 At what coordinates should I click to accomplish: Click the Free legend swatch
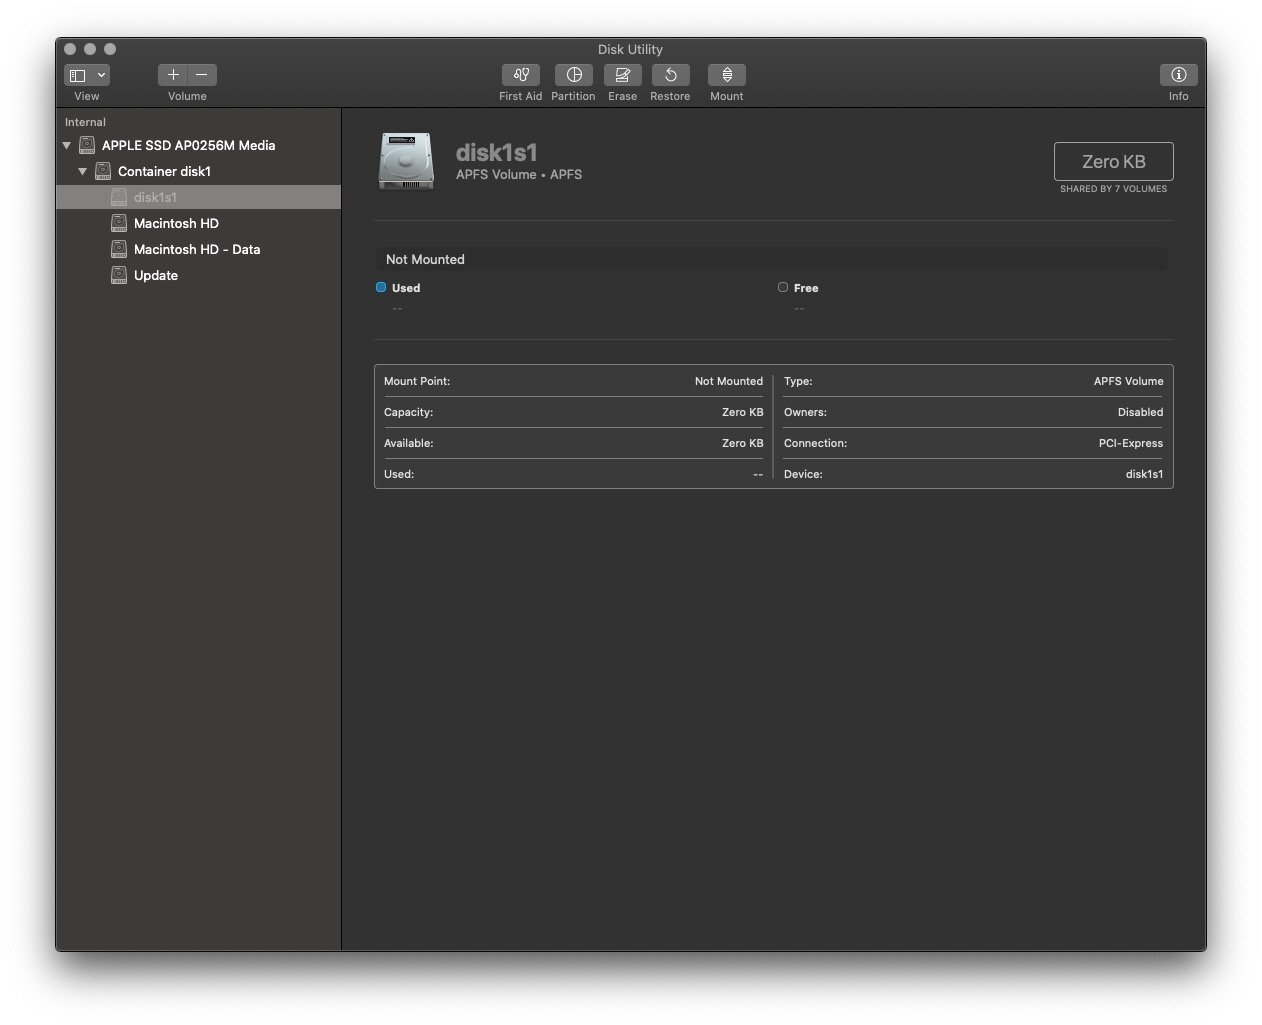[783, 287]
